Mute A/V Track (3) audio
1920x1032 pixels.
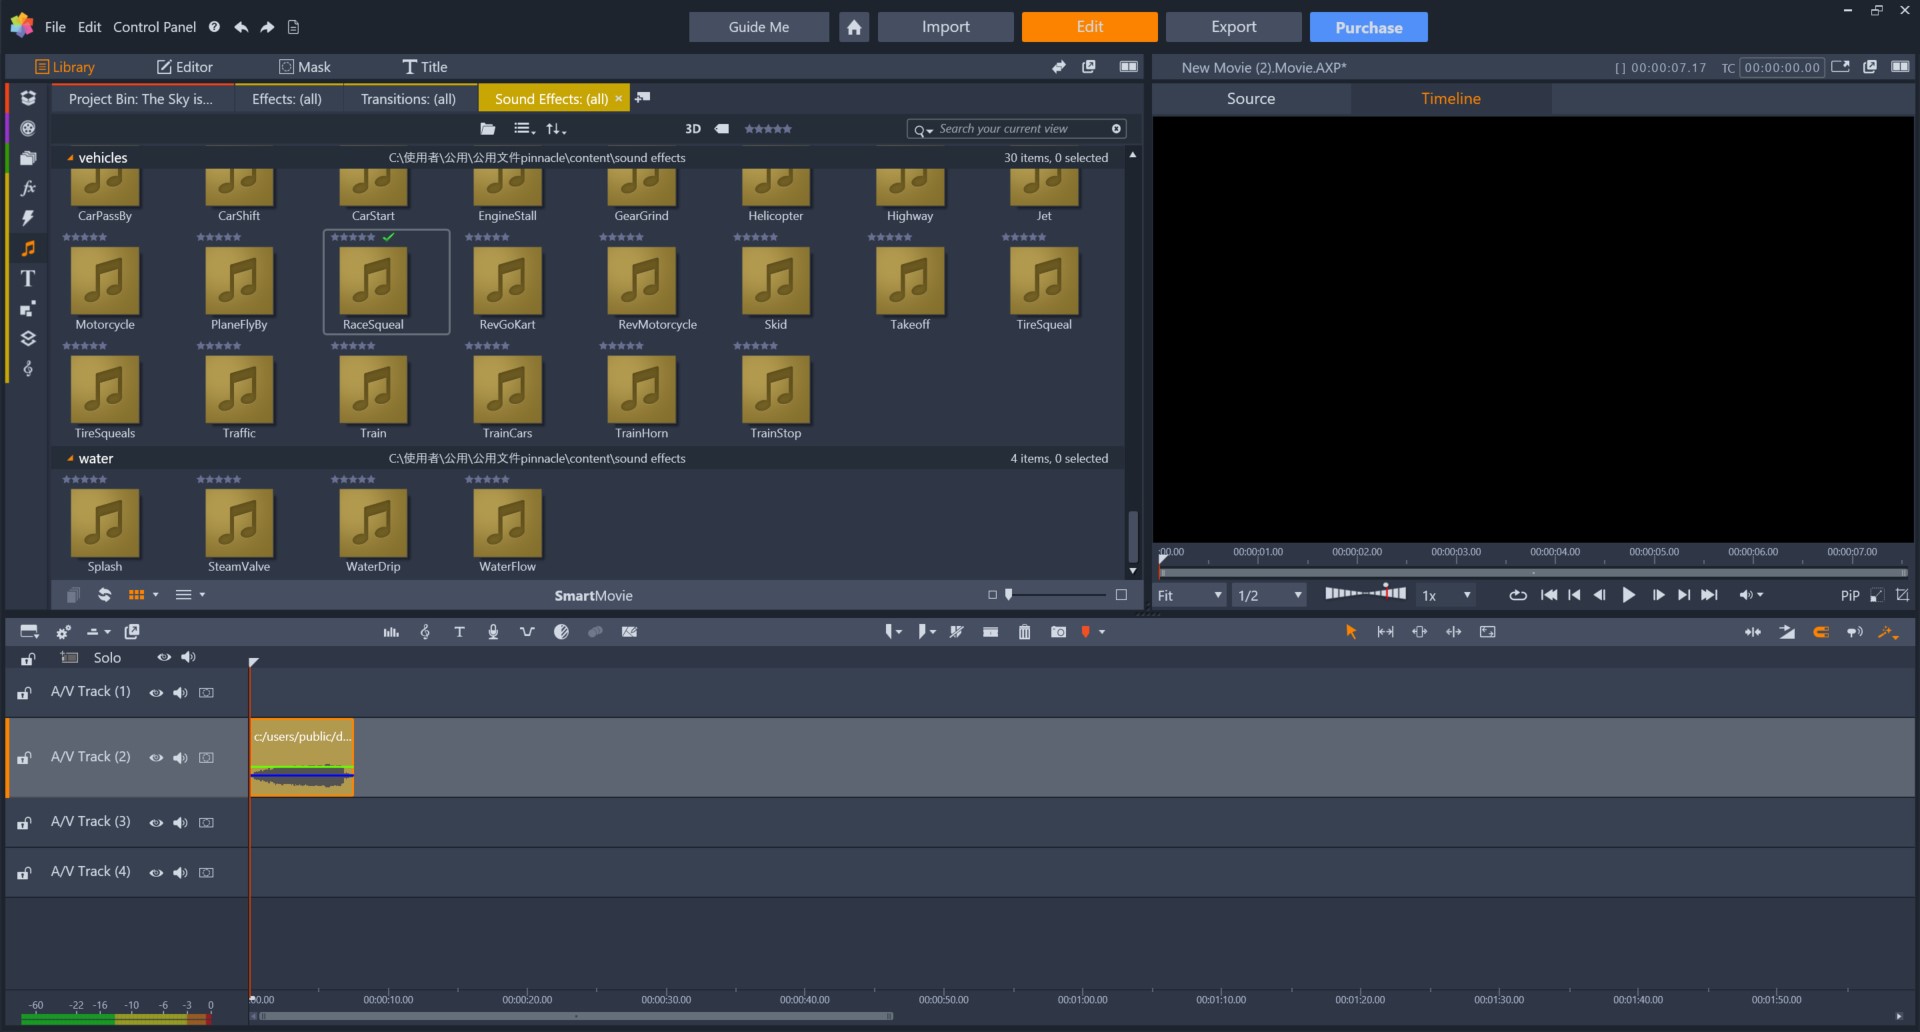tap(180, 823)
